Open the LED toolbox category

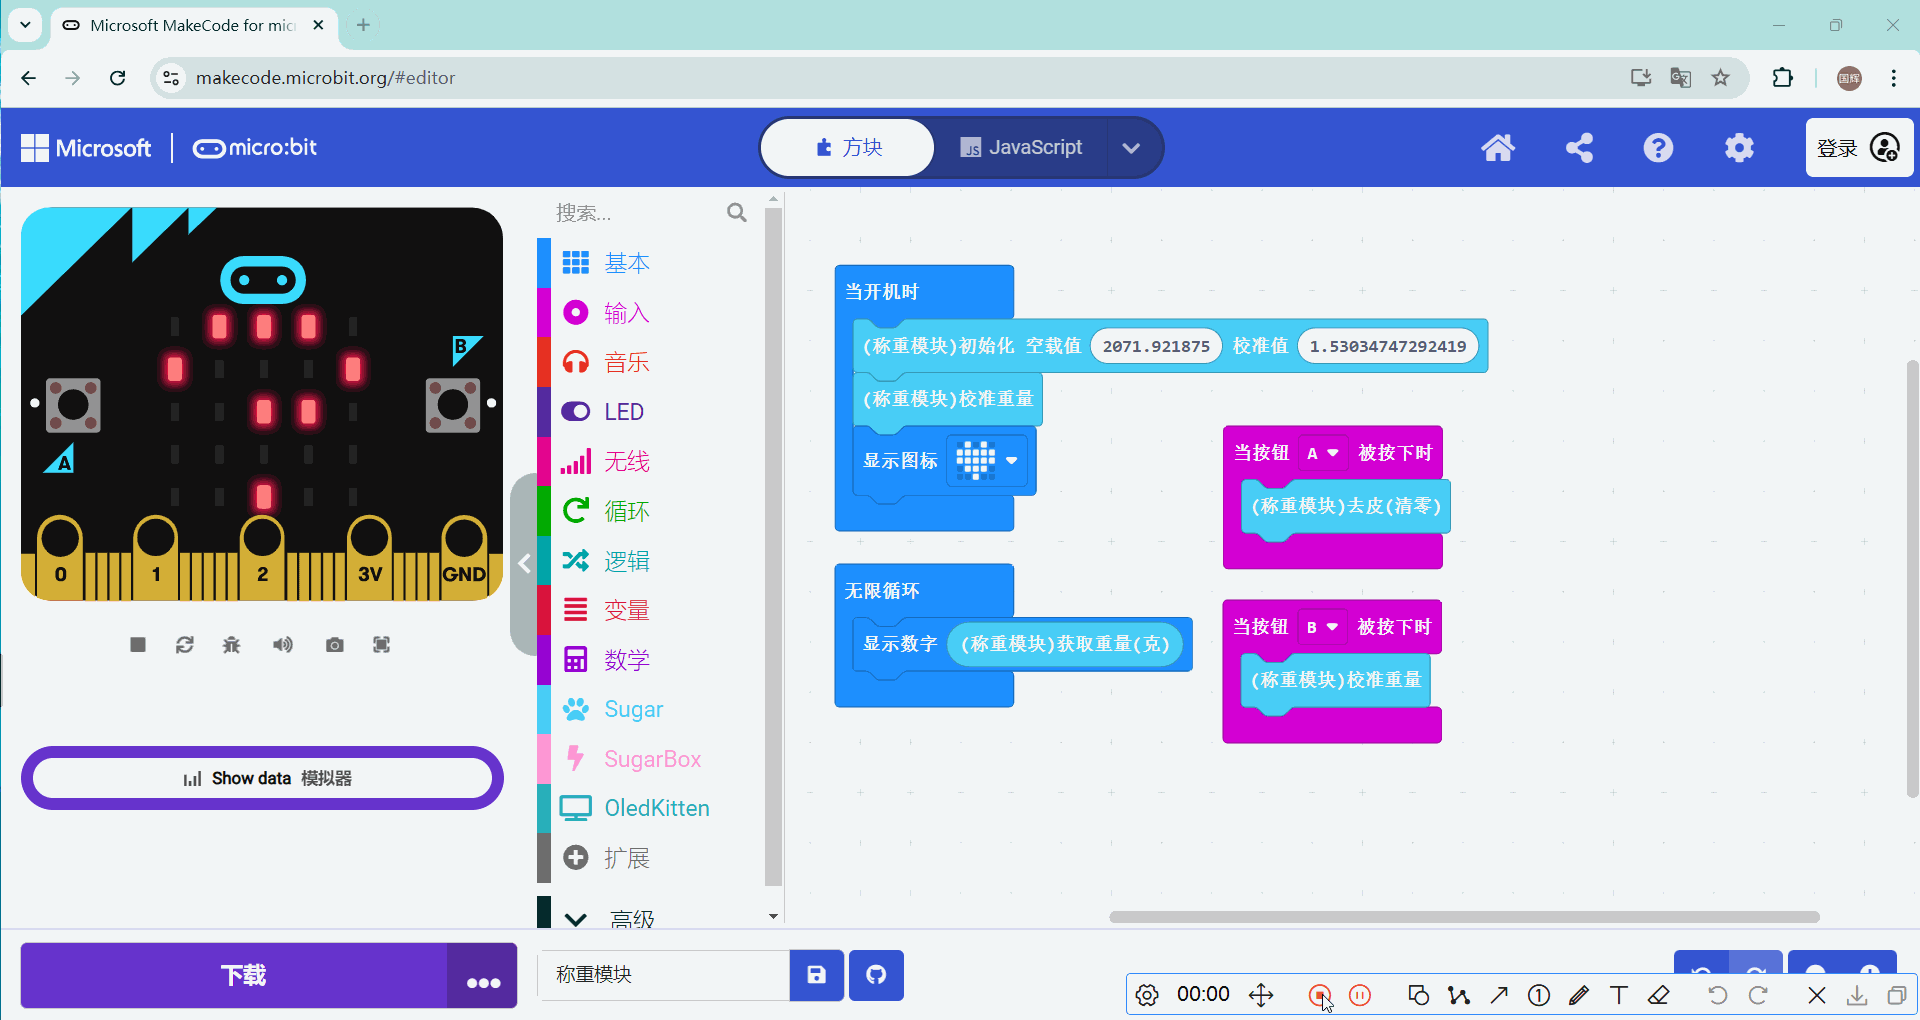651,412
